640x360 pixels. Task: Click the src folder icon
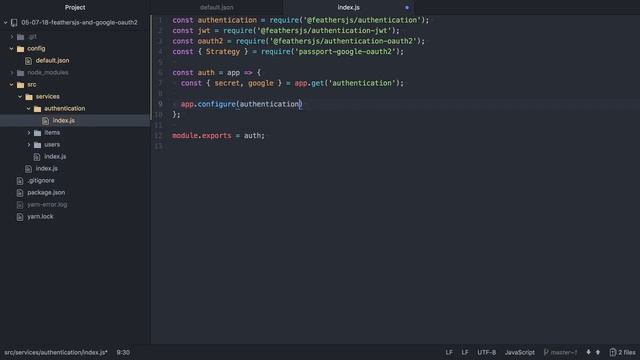20,84
